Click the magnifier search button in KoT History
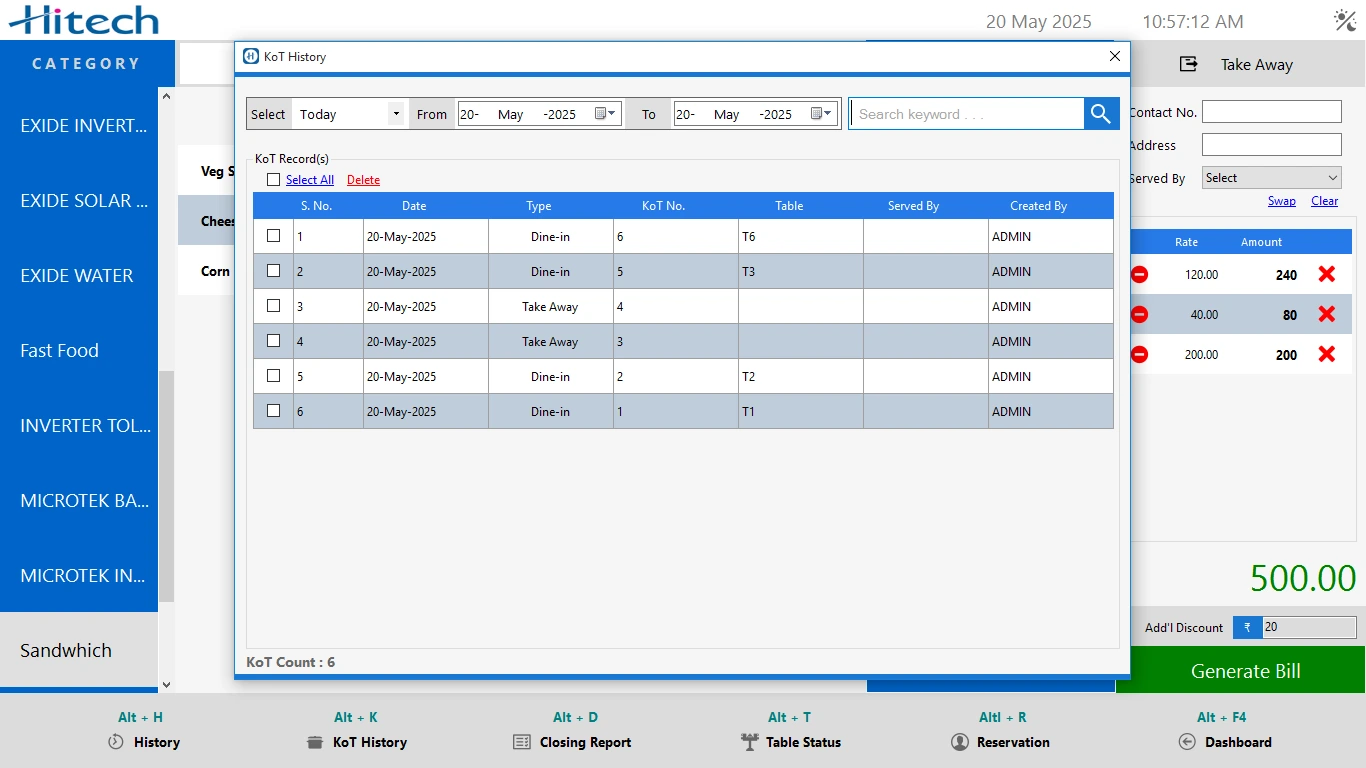The image size is (1366, 768). point(1101,114)
